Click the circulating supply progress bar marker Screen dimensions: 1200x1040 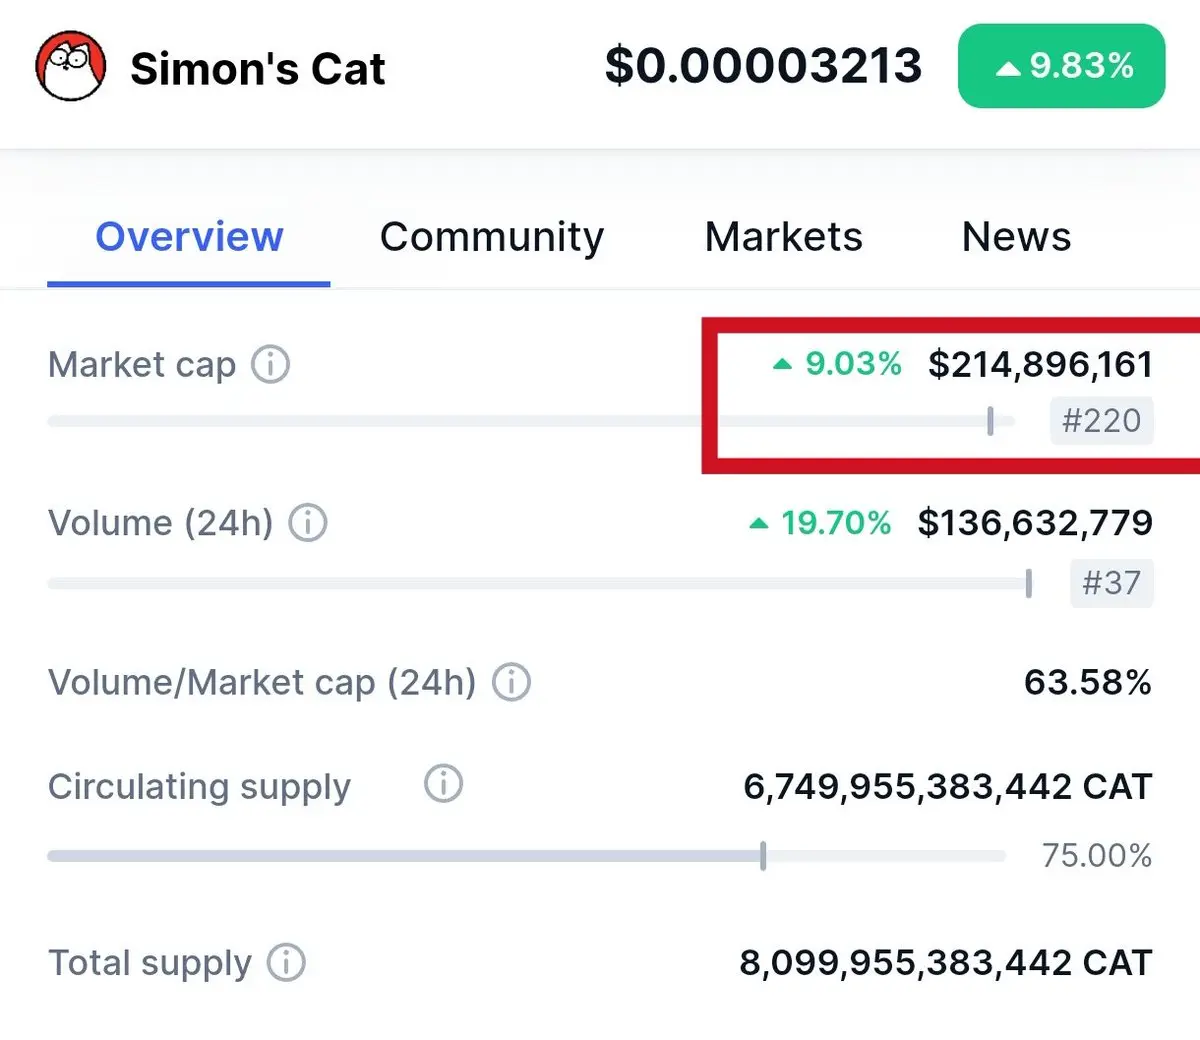[763, 856]
